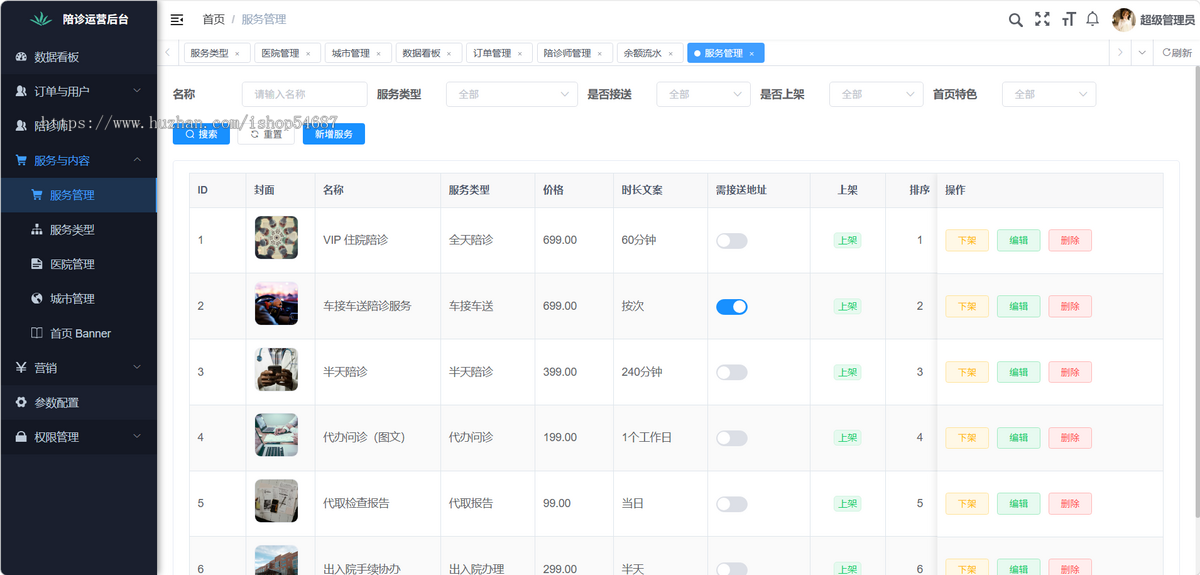Open font size adjustment icon

[1068, 20]
